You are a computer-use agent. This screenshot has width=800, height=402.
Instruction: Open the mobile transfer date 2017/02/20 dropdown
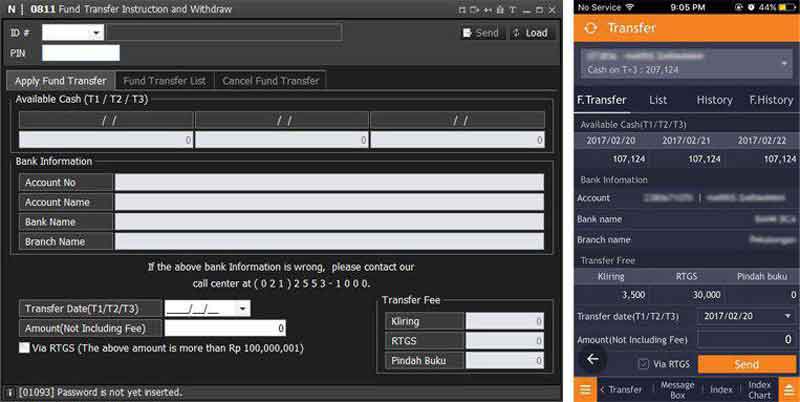click(747, 316)
